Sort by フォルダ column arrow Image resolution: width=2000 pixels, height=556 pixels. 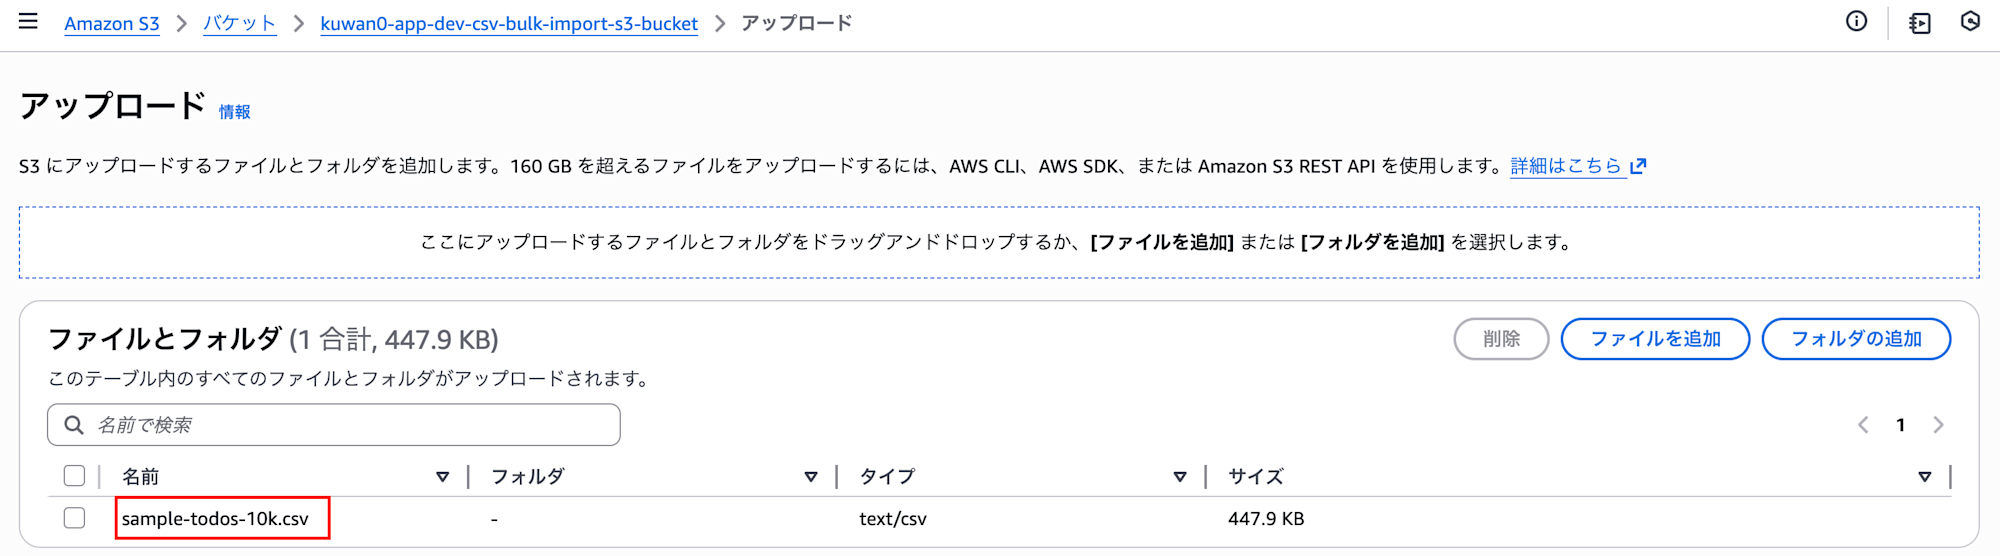pos(811,477)
